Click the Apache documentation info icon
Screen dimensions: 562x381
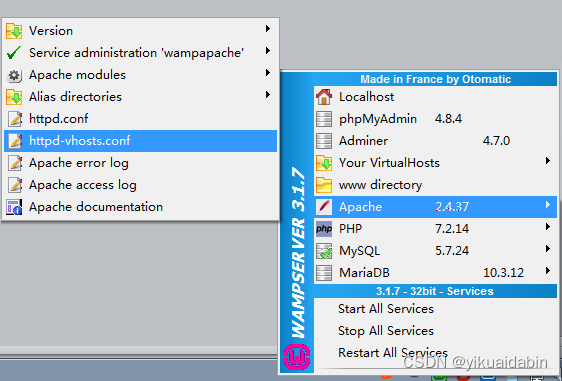coord(14,207)
